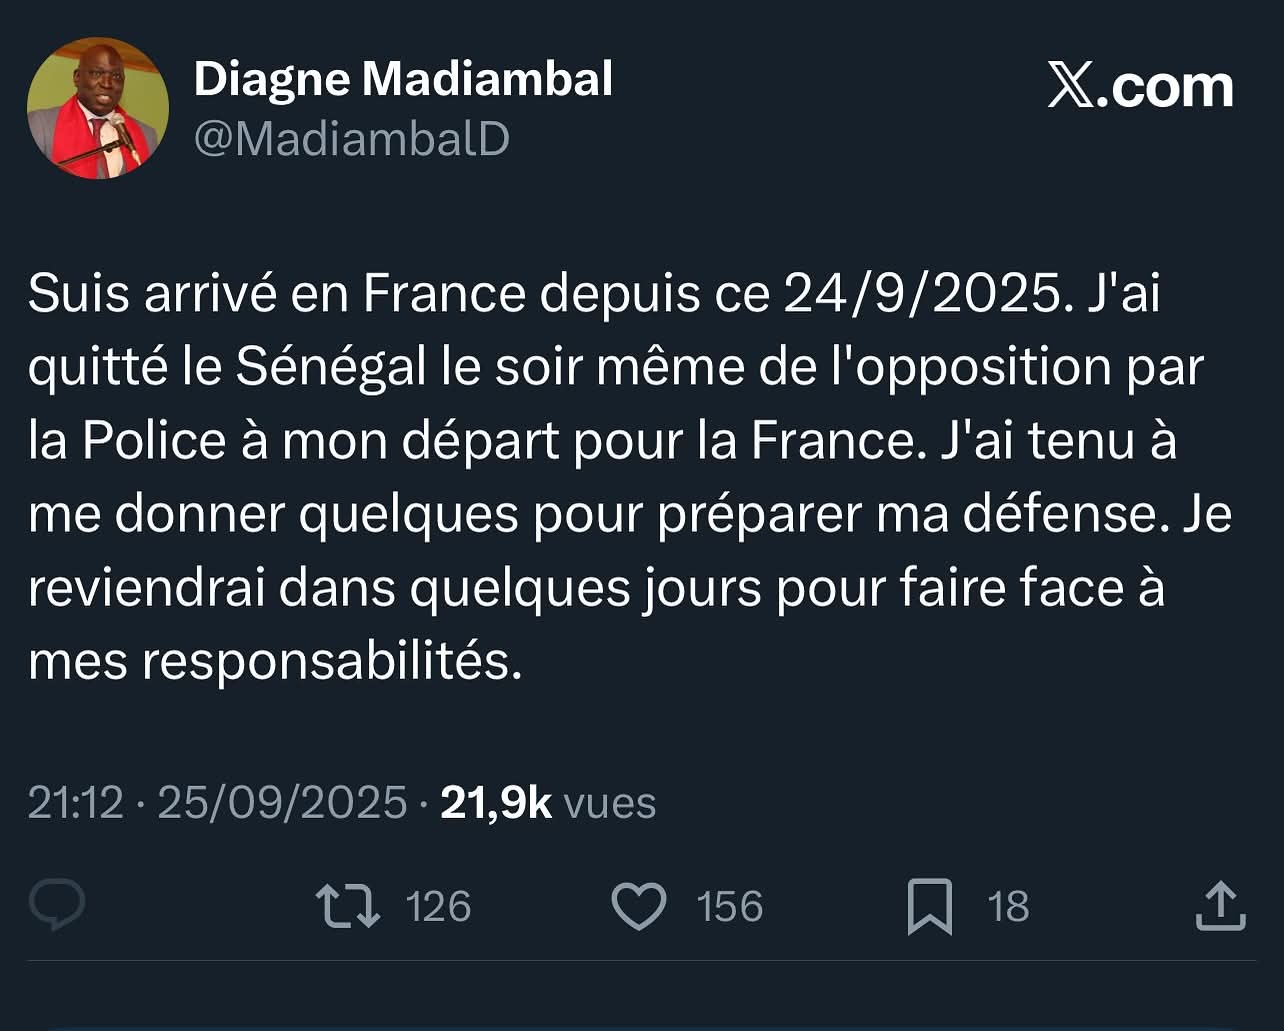Click the 156 likes count

tap(729, 907)
